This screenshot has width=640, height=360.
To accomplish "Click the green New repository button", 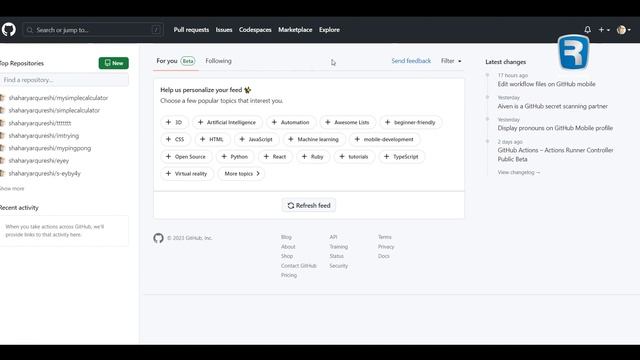I will click(x=113, y=63).
